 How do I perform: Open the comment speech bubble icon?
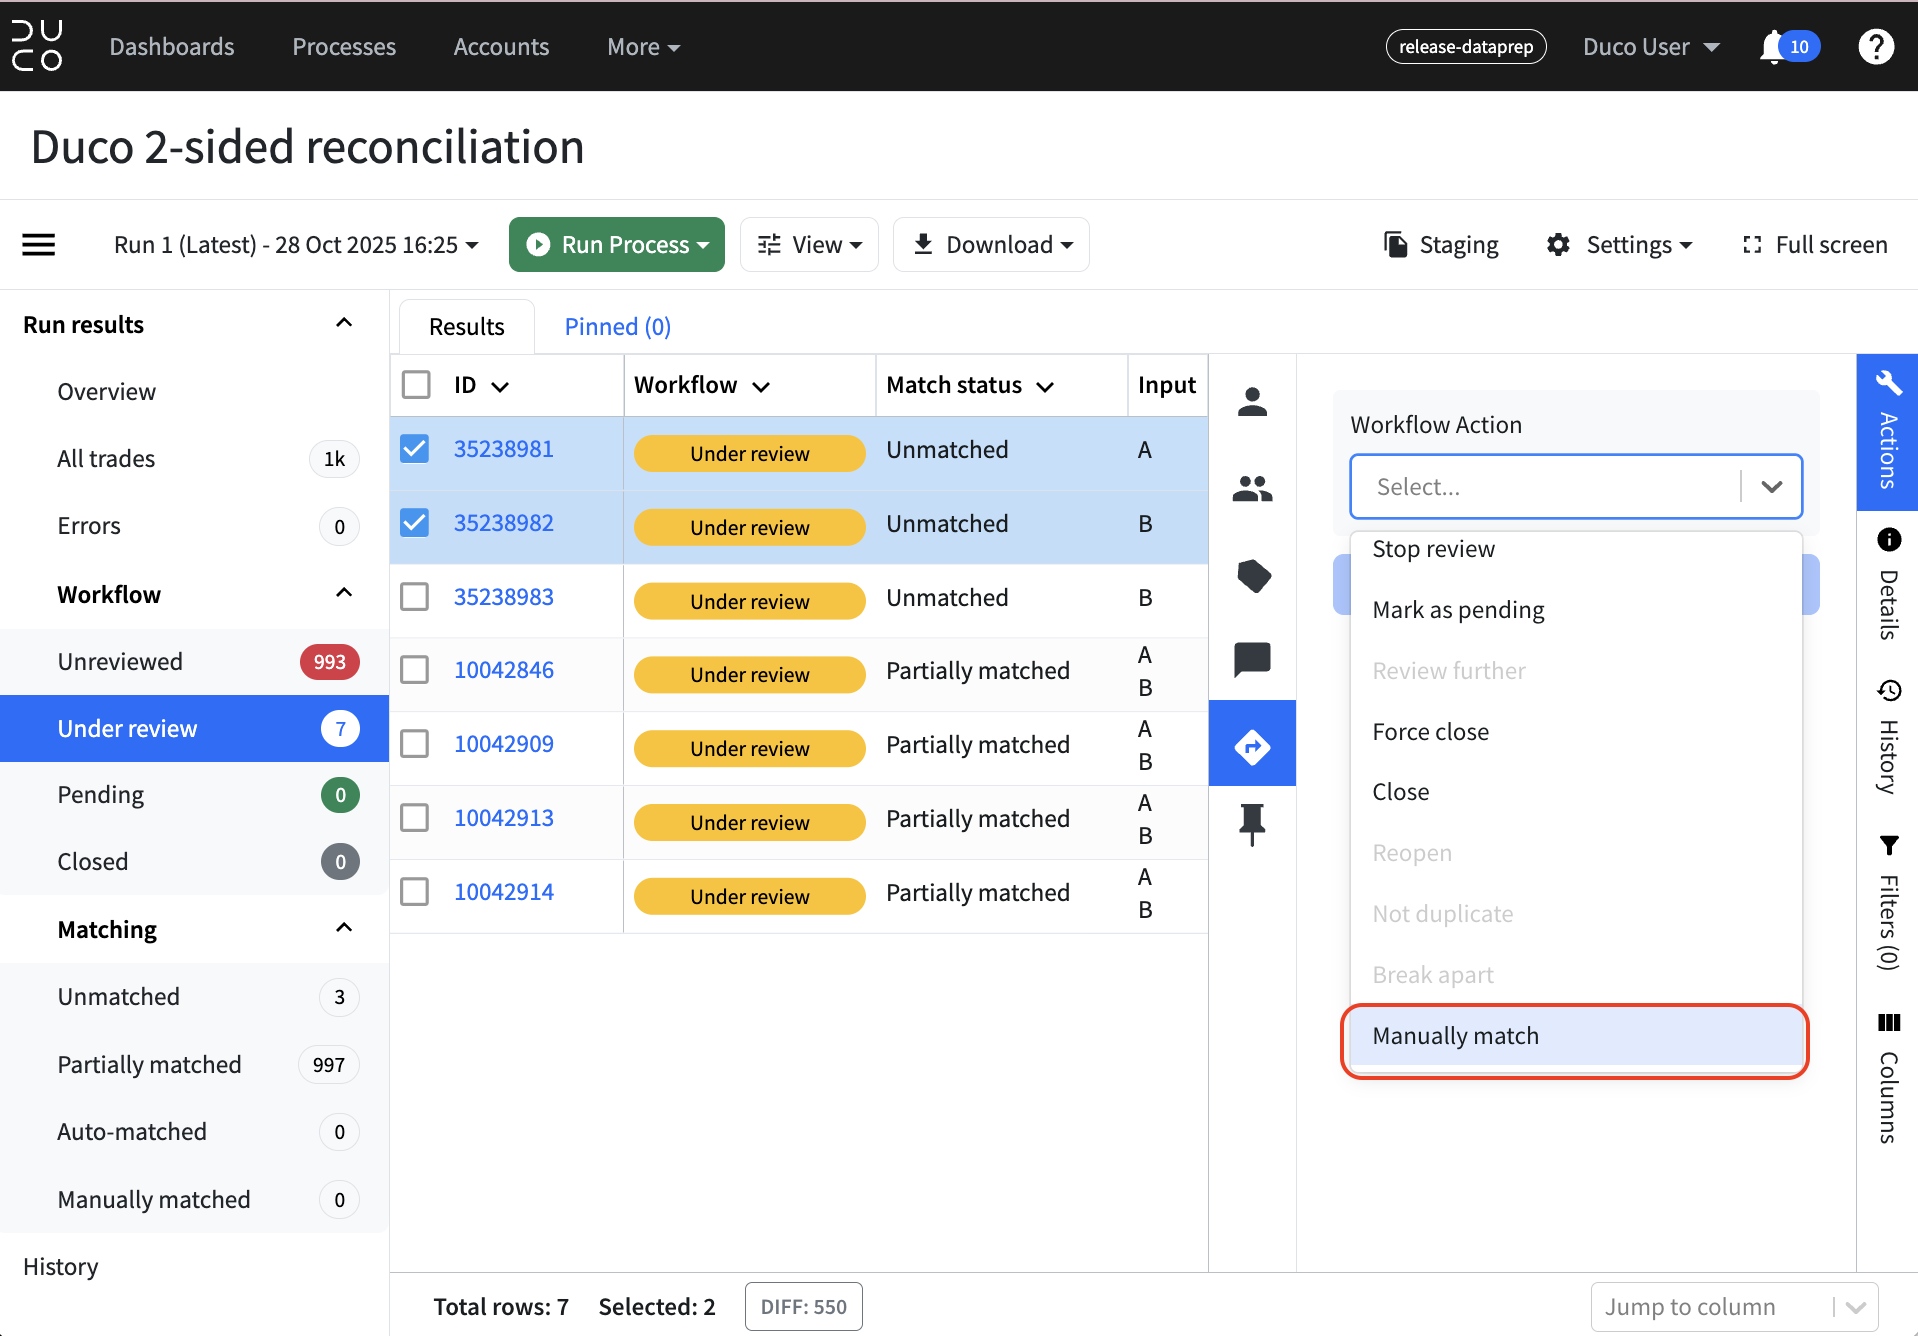tap(1252, 660)
